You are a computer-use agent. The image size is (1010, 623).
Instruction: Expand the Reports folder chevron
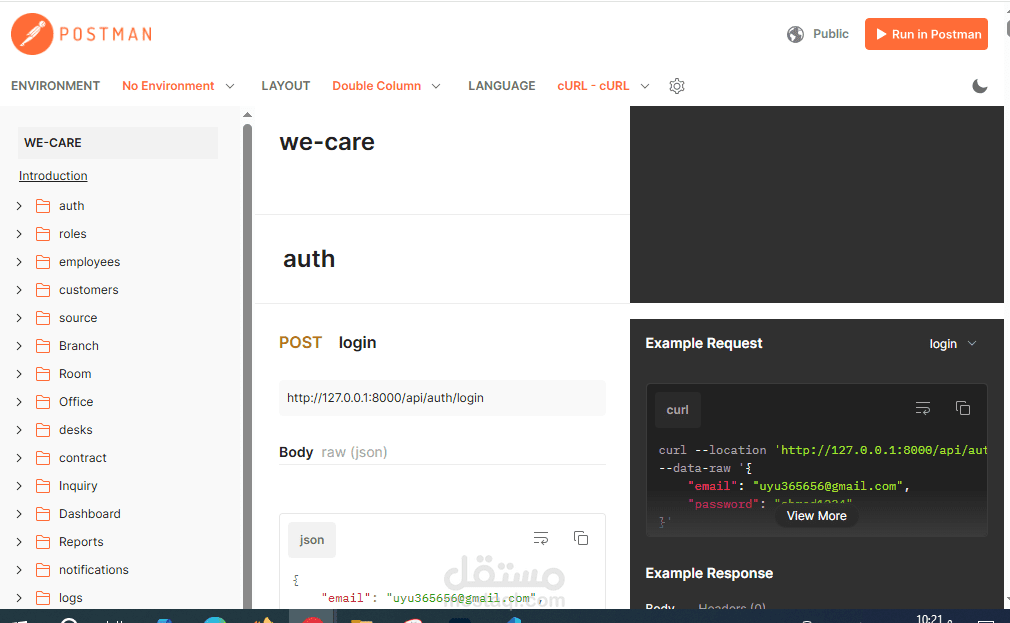click(19, 542)
